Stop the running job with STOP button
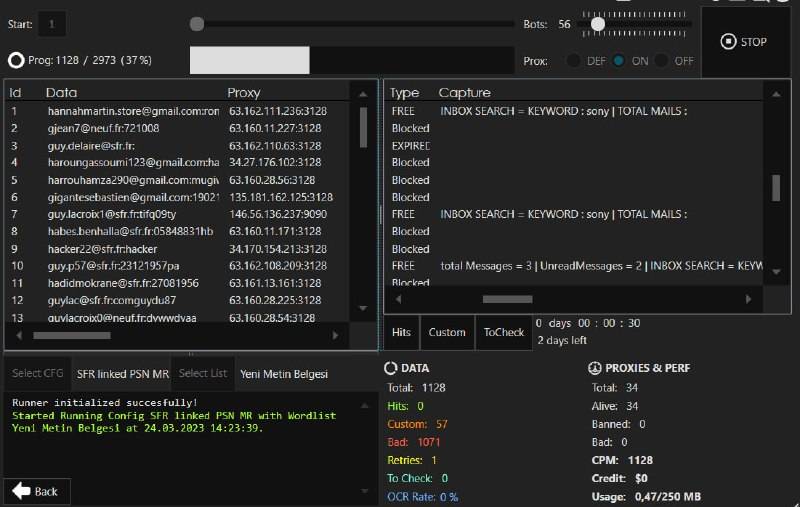This screenshot has width=800, height=507. coord(743,42)
